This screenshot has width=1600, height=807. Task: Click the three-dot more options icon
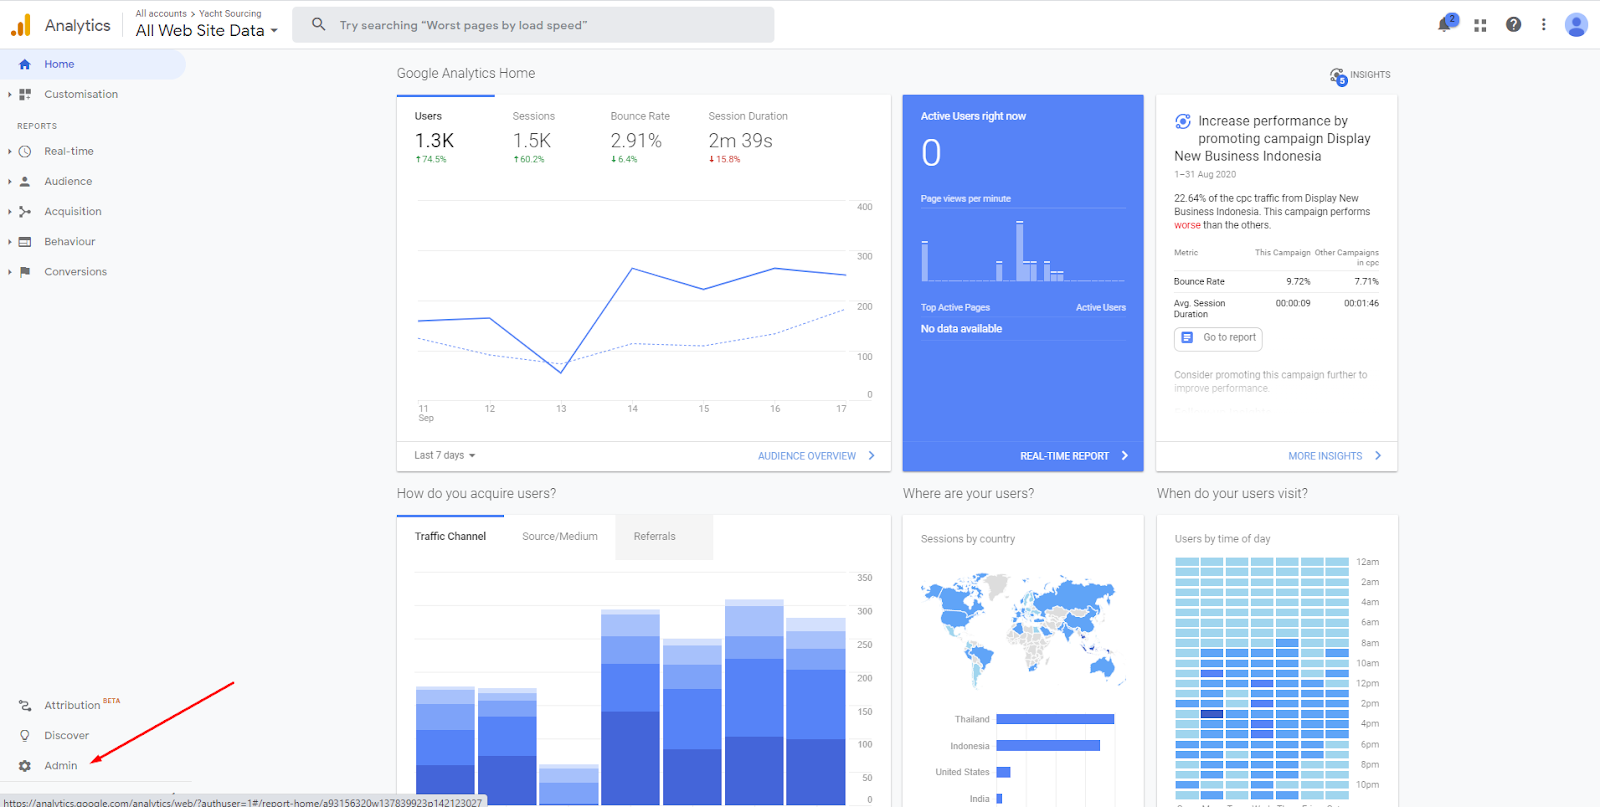(x=1543, y=25)
